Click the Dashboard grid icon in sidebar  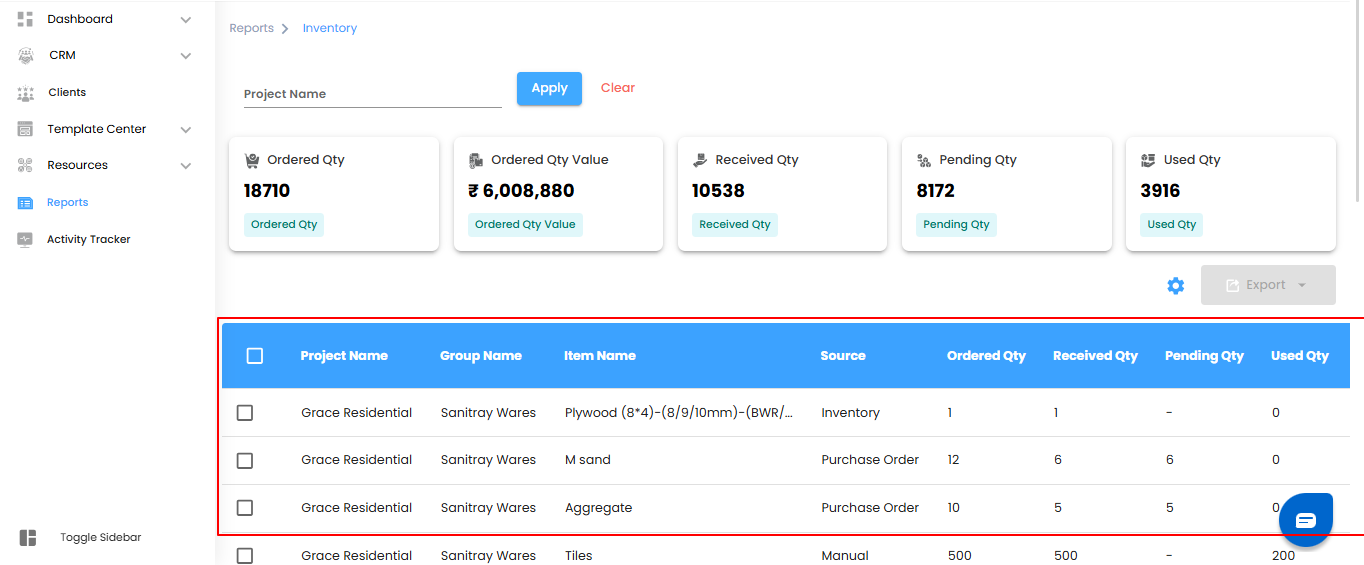[26, 19]
